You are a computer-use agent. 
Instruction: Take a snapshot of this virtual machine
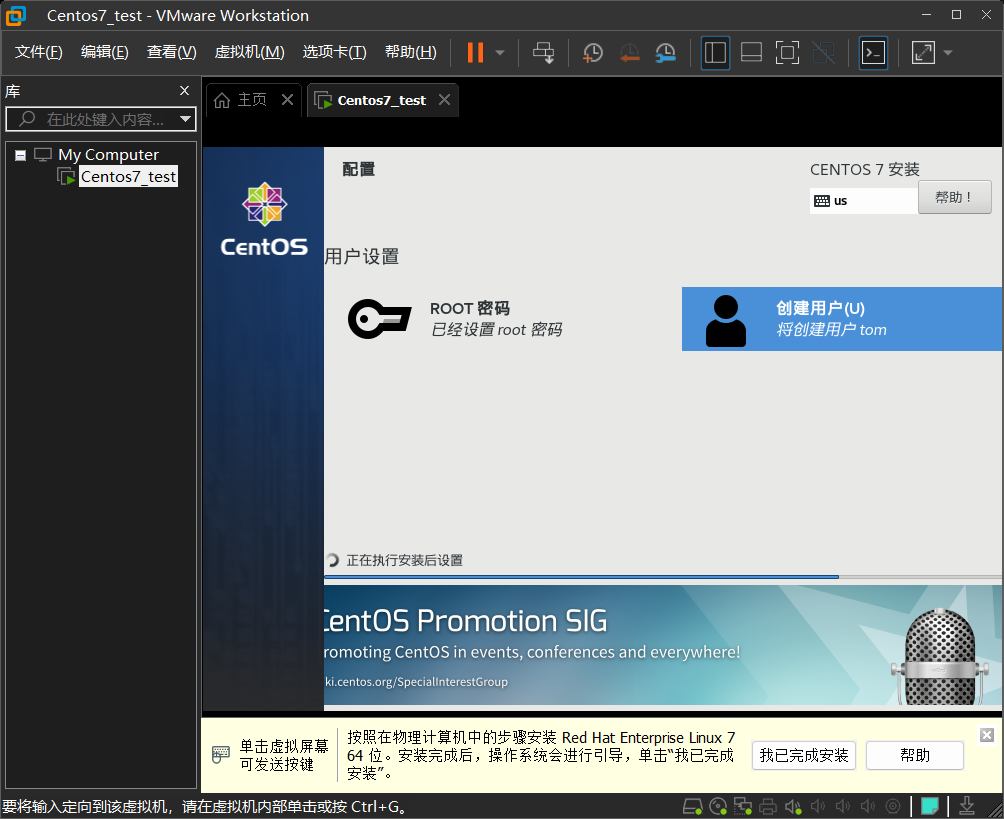[593, 53]
